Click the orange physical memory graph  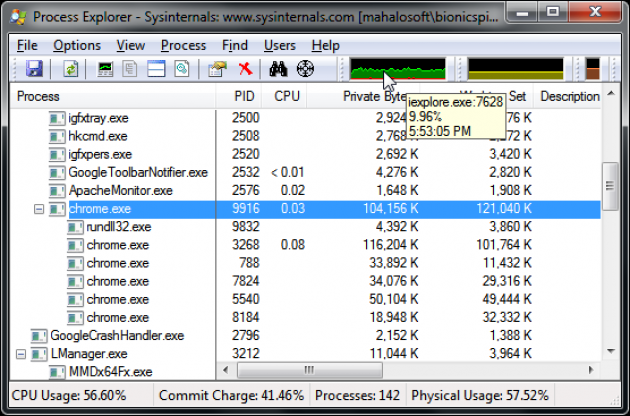[593, 69]
